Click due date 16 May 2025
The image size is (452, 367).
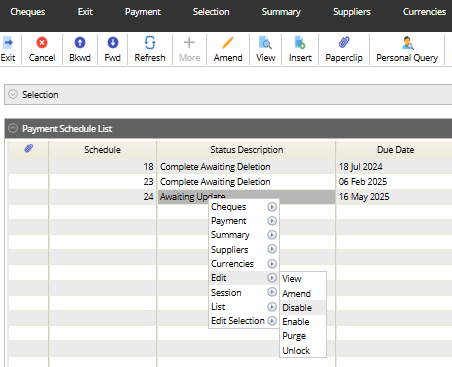[364, 197]
